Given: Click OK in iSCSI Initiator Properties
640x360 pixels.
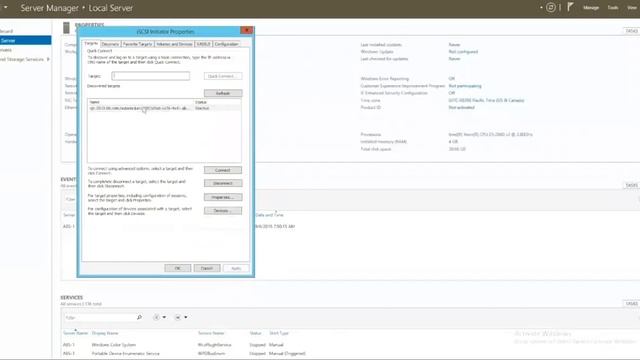Looking at the screenshot, I should (x=178, y=268).
